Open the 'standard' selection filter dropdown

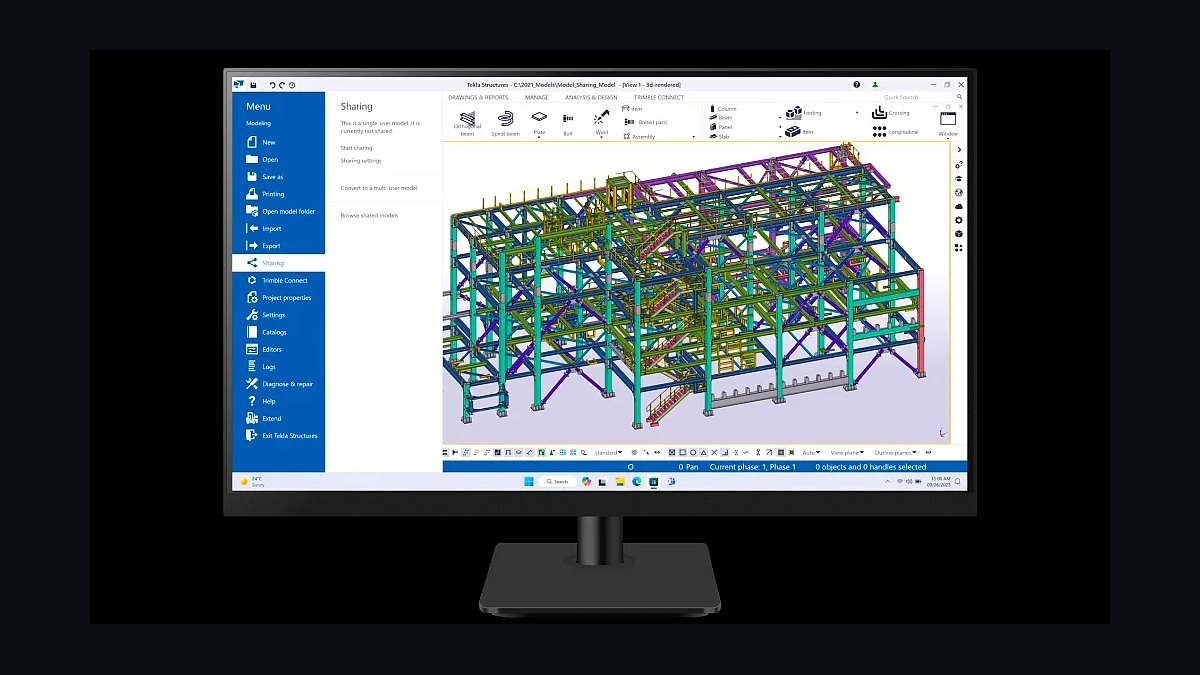point(609,452)
